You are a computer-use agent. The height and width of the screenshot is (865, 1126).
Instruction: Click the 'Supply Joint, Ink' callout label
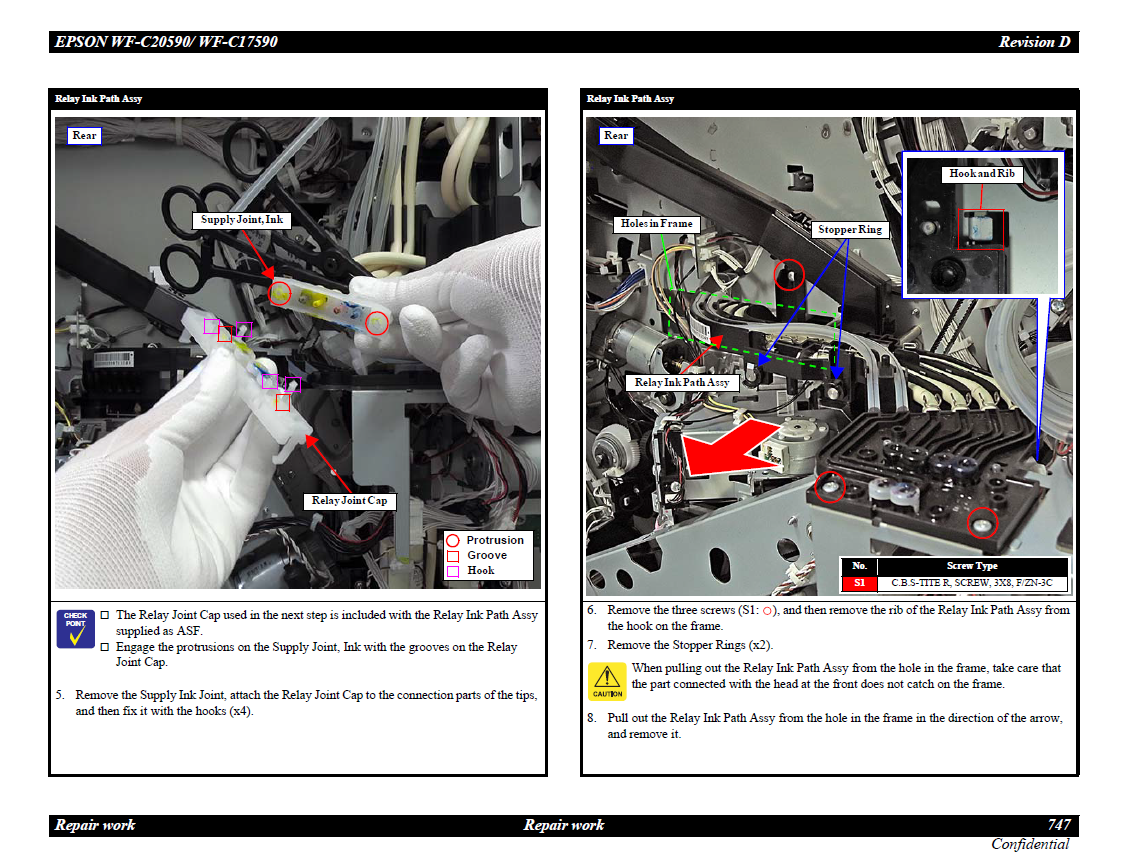[241, 220]
